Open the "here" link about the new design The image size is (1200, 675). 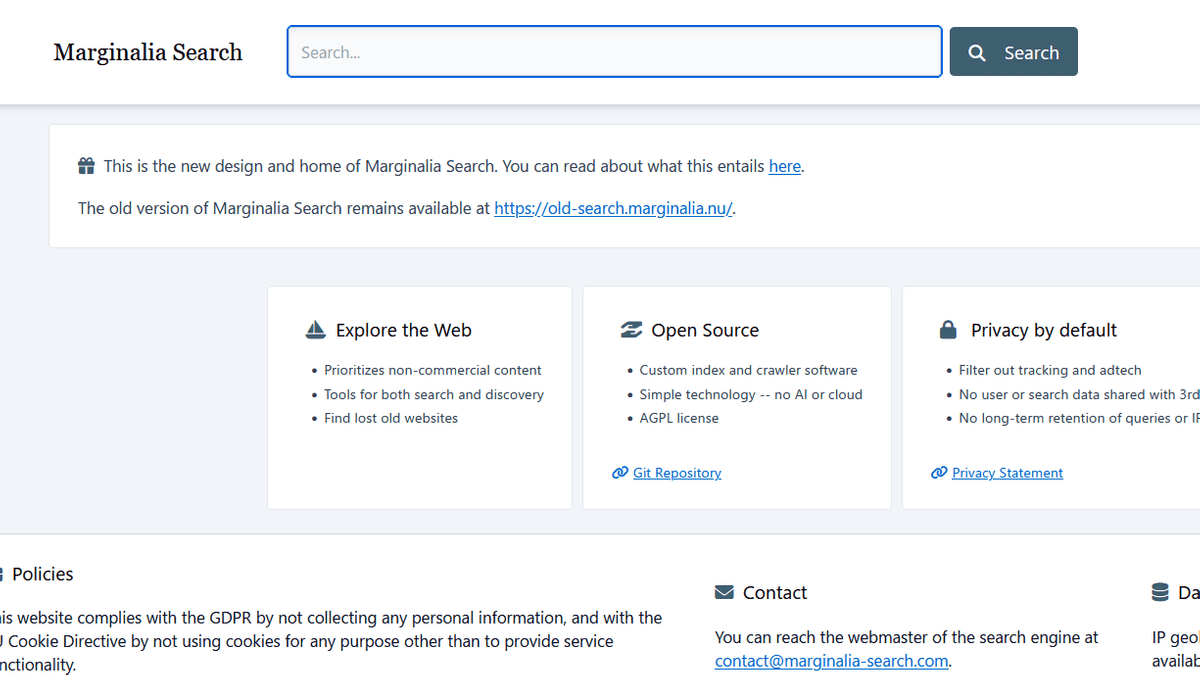tap(784, 166)
